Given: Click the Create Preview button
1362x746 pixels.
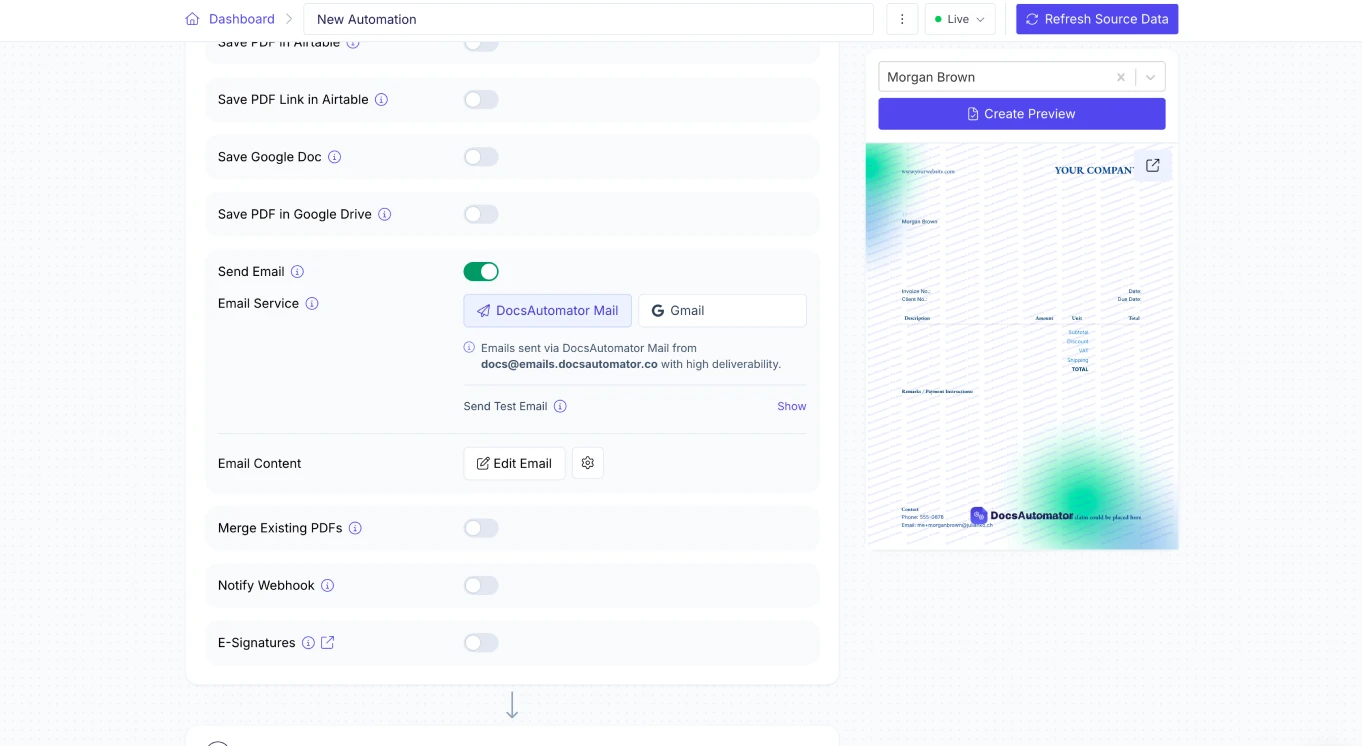Looking at the screenshot, I should point(1021,114).
